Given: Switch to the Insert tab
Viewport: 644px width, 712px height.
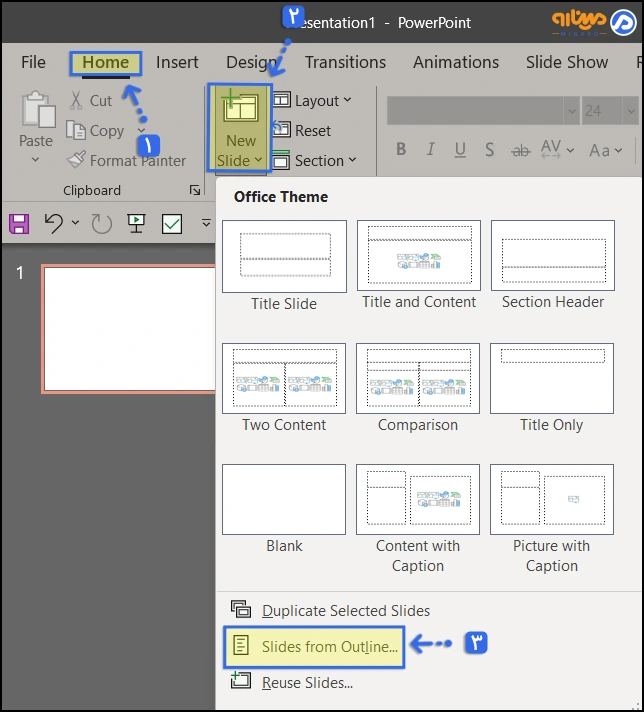Looking at the screenshot, I should (x=177, y=62).
